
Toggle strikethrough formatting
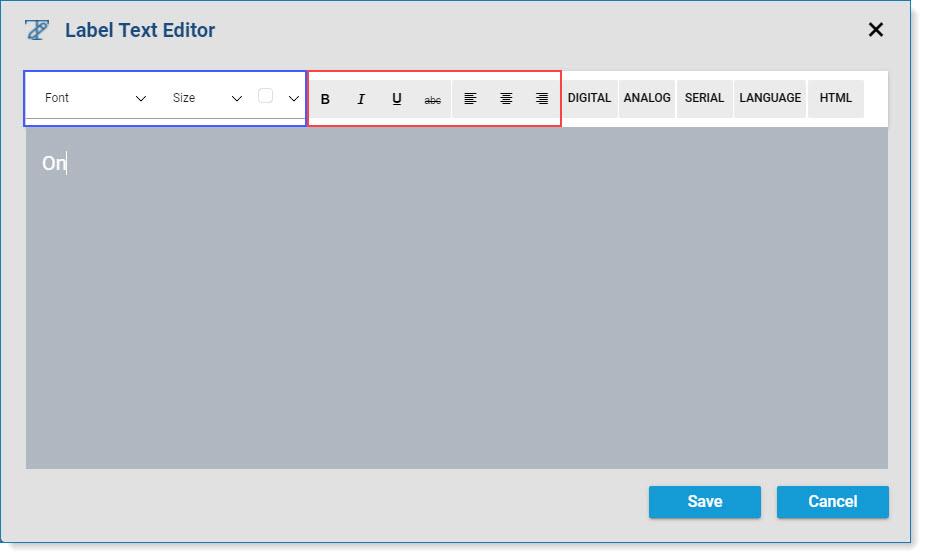pos(433,99)
